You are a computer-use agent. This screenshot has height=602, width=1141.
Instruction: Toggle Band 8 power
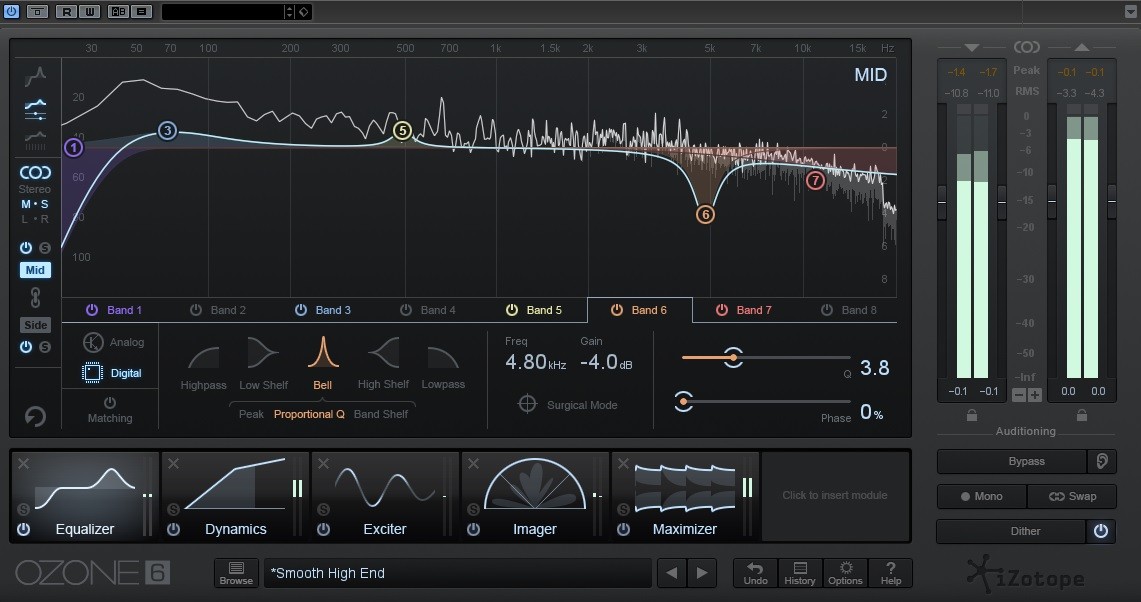click(827, 310)
